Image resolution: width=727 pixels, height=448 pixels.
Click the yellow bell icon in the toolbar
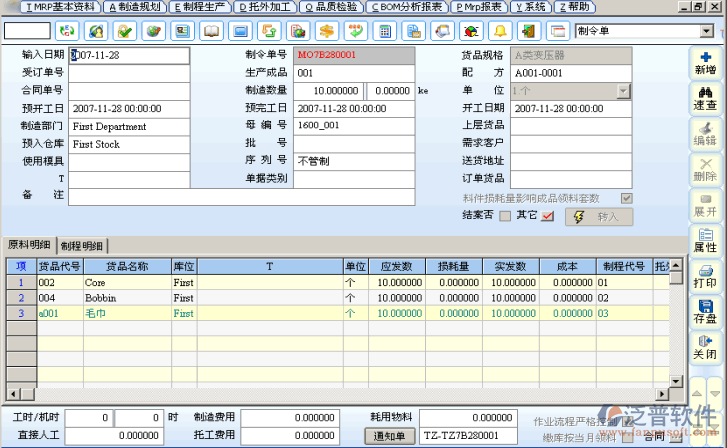point(500,30)
